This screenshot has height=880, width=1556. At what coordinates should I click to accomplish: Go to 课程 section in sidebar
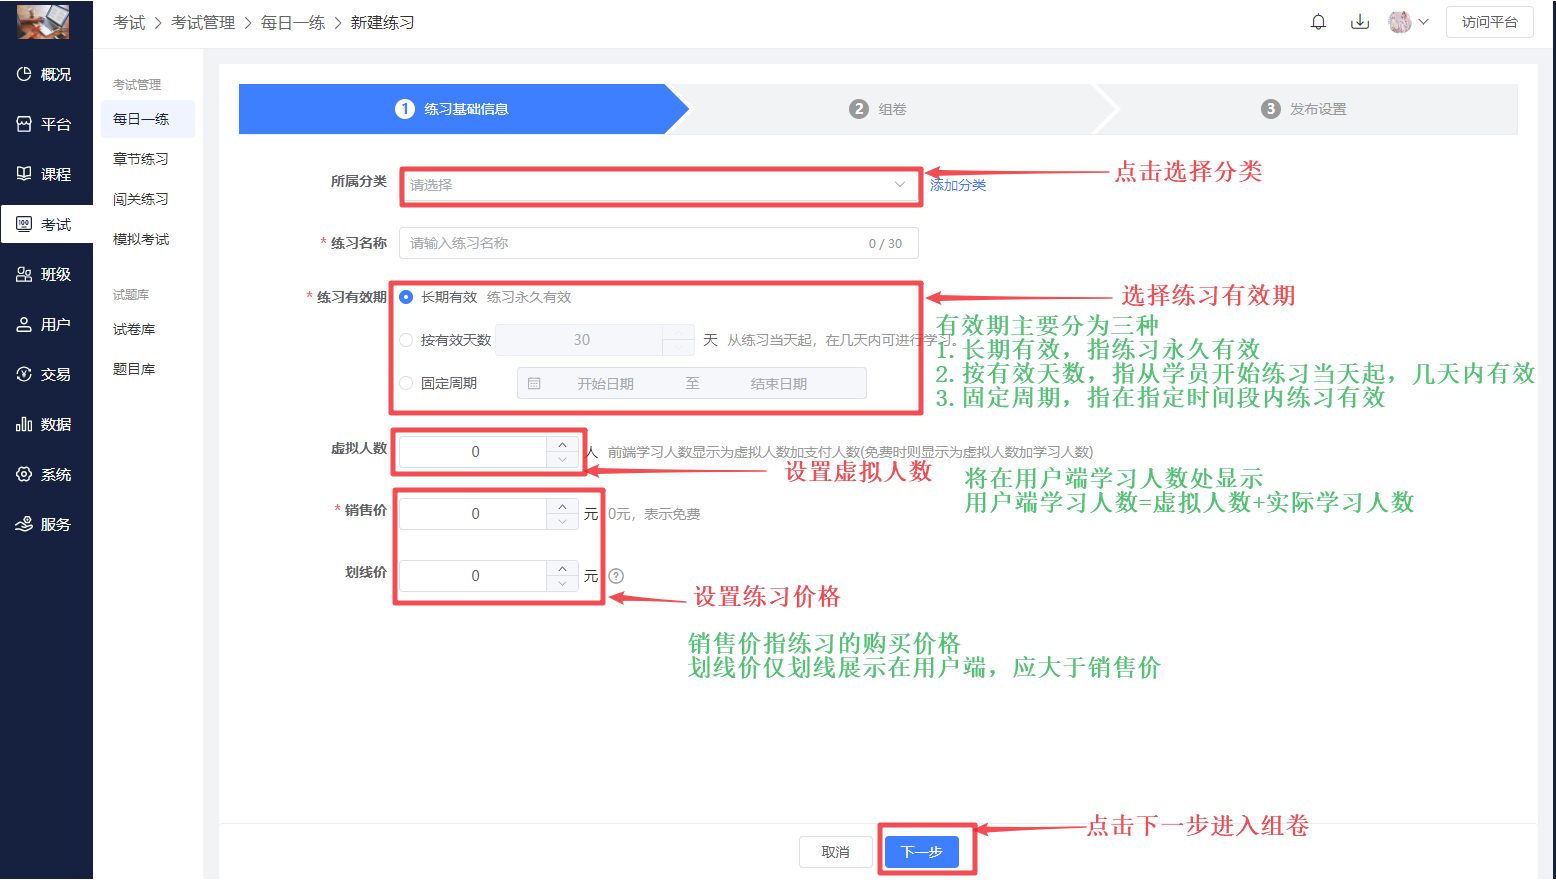[x=45, y=174]
